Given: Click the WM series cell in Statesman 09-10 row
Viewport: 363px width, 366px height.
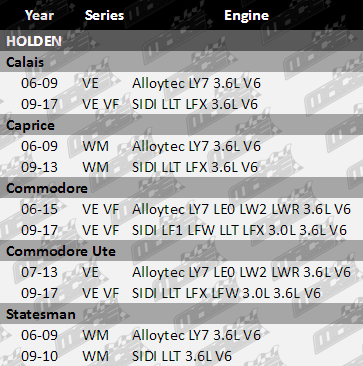Looking at the screenshot, I should pos(95,356).
